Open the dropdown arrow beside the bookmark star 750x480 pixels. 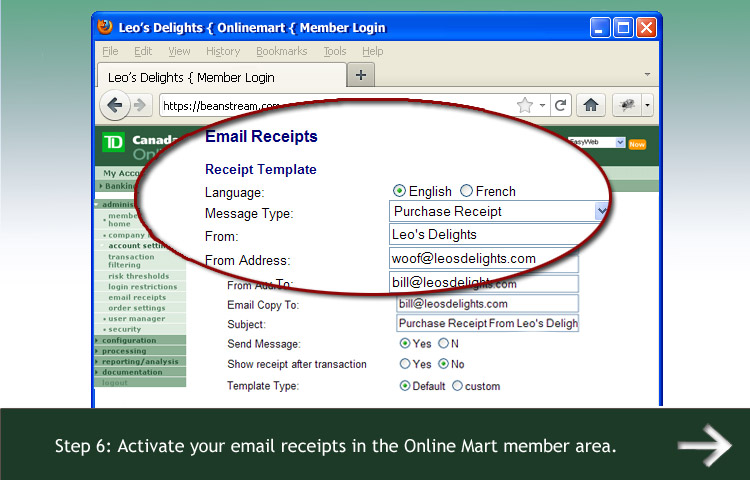542,105
